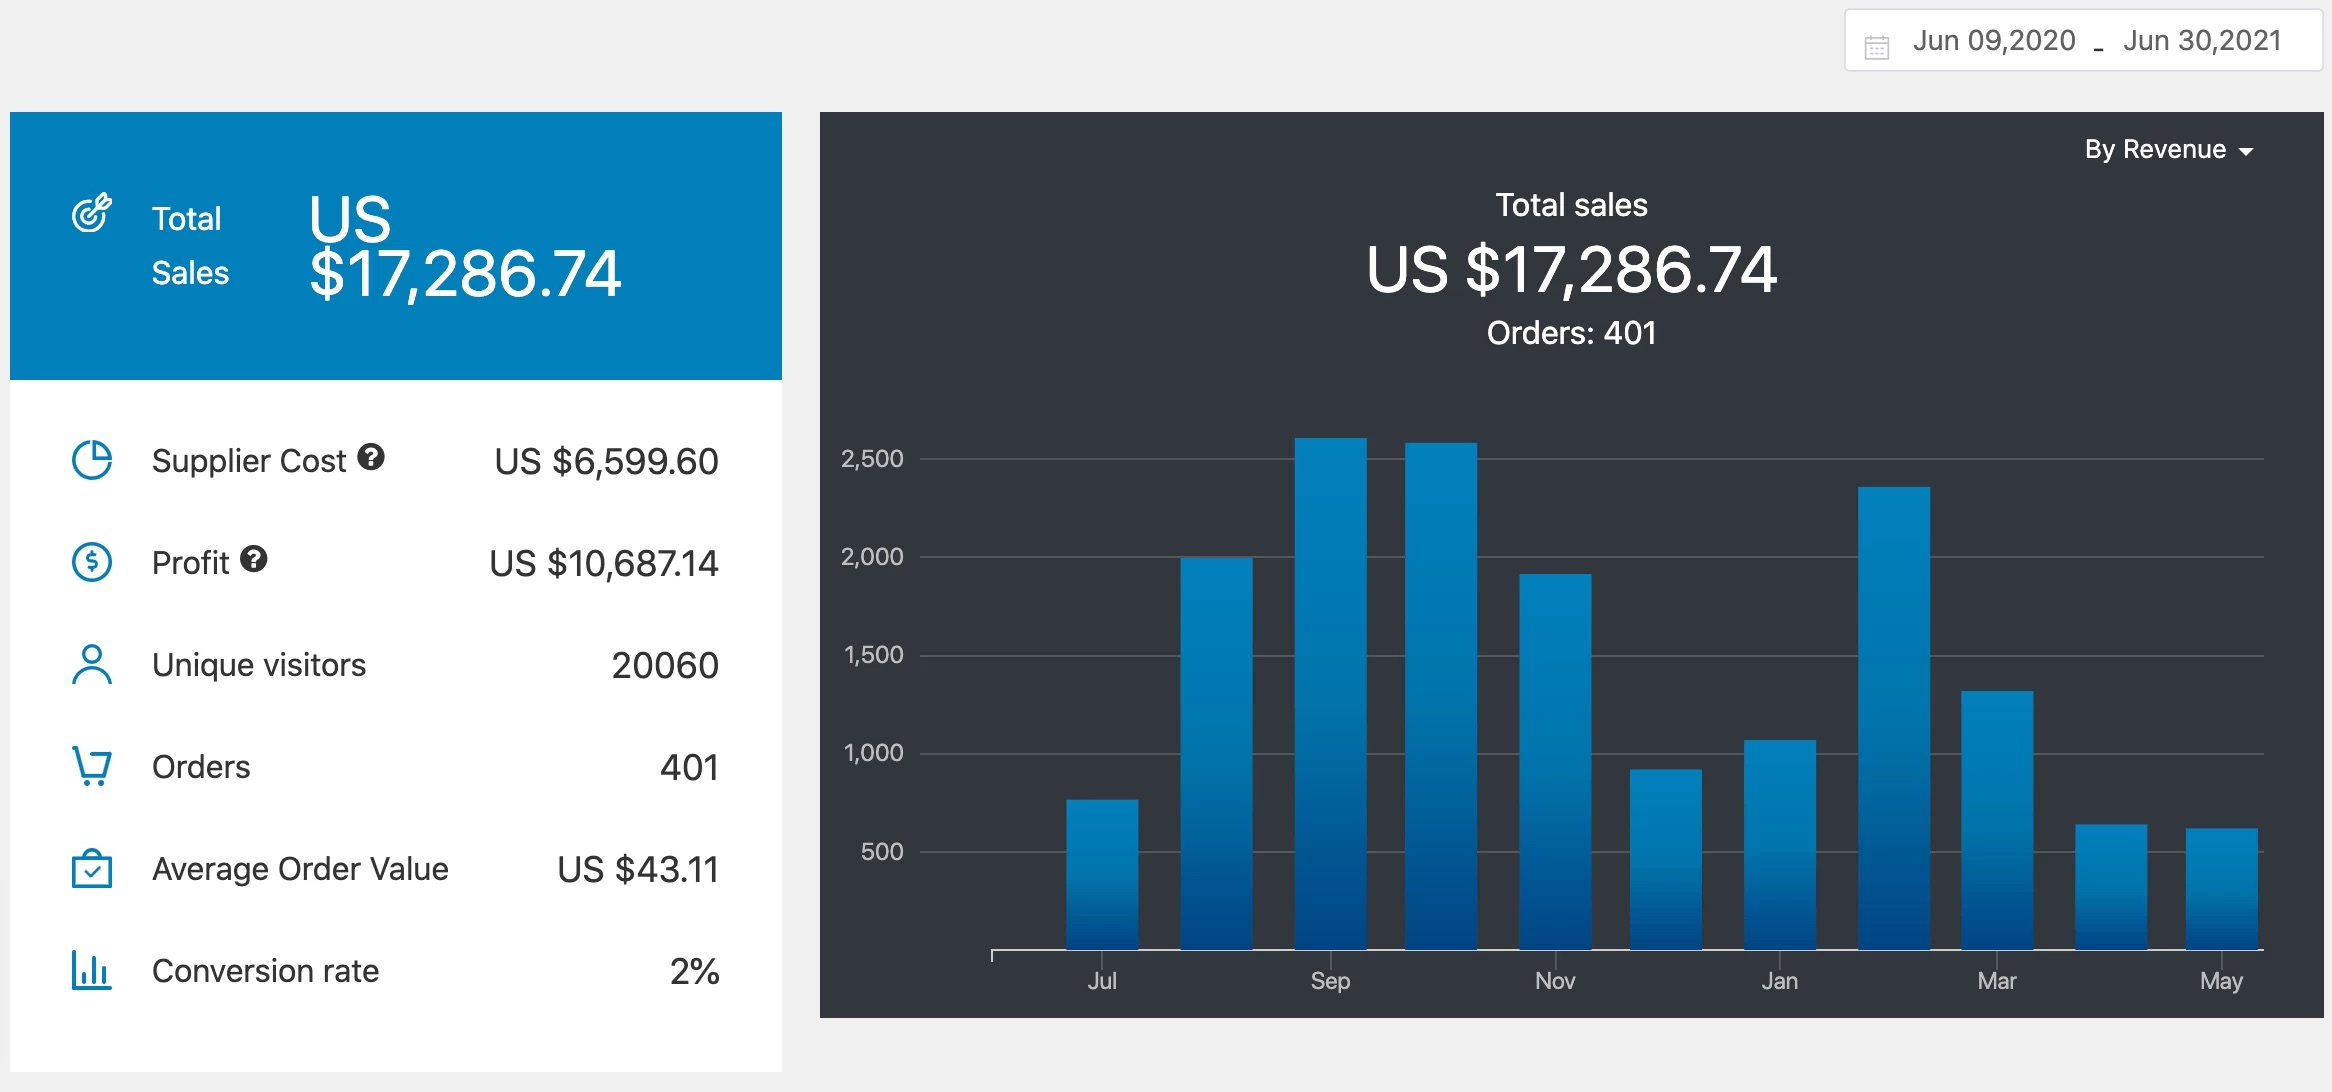This screenshot has height=1092, width=2332.
Task: Click the Profit value US $10,687.14
Action: click(604, 563)
